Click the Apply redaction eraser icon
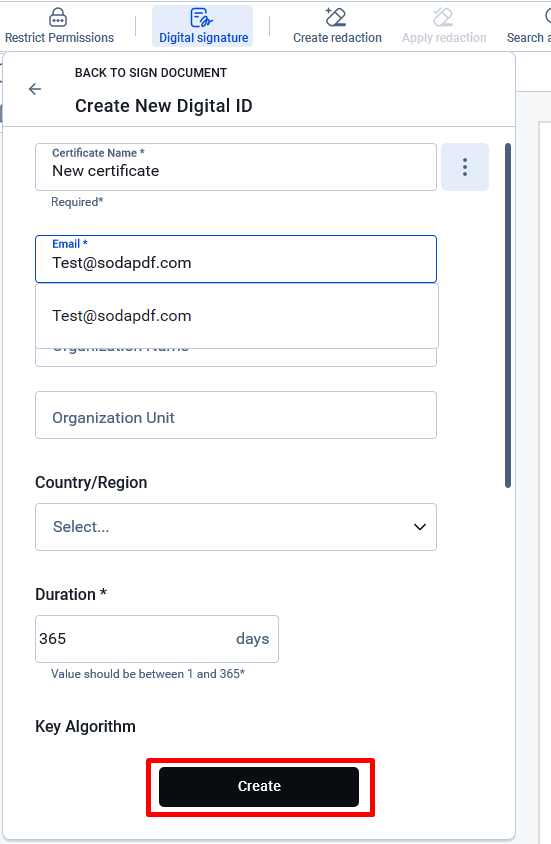 point(443,17)
